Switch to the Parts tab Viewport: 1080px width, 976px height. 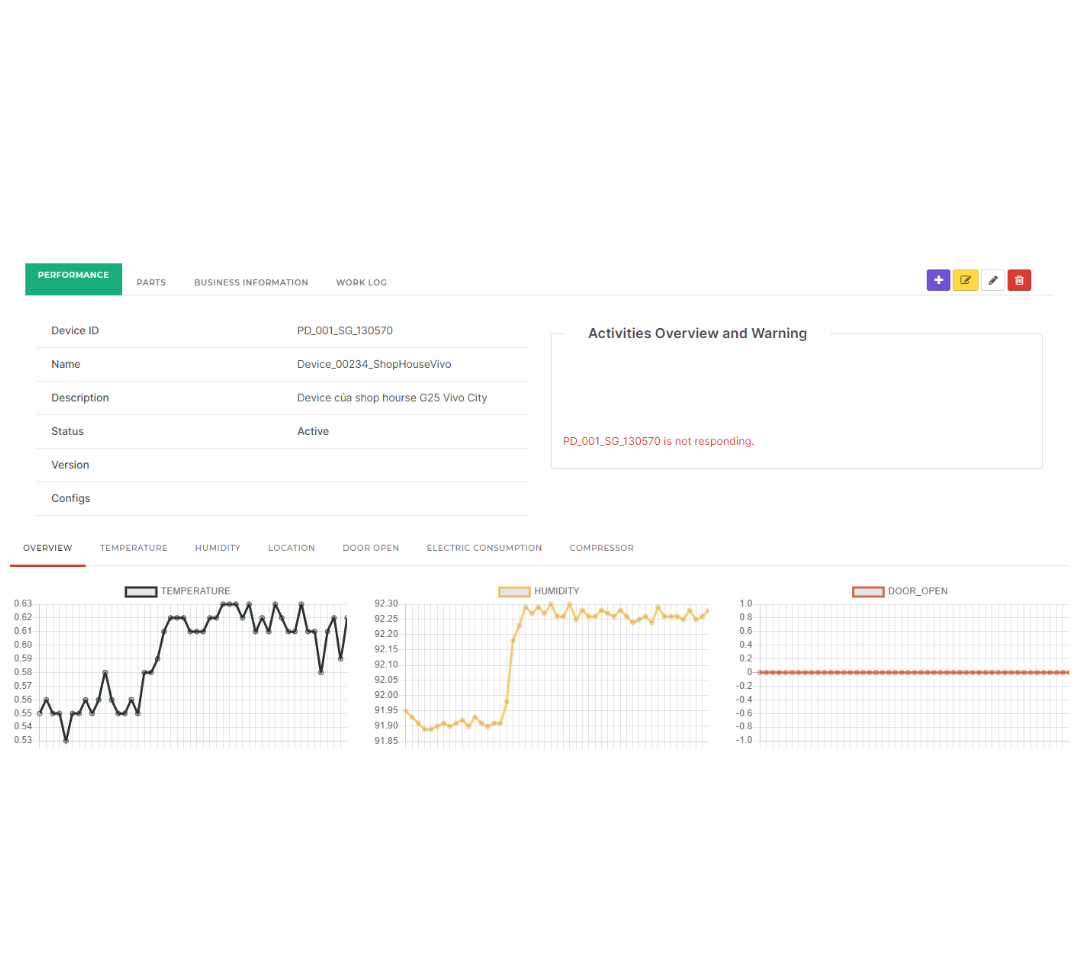(151, 283)
